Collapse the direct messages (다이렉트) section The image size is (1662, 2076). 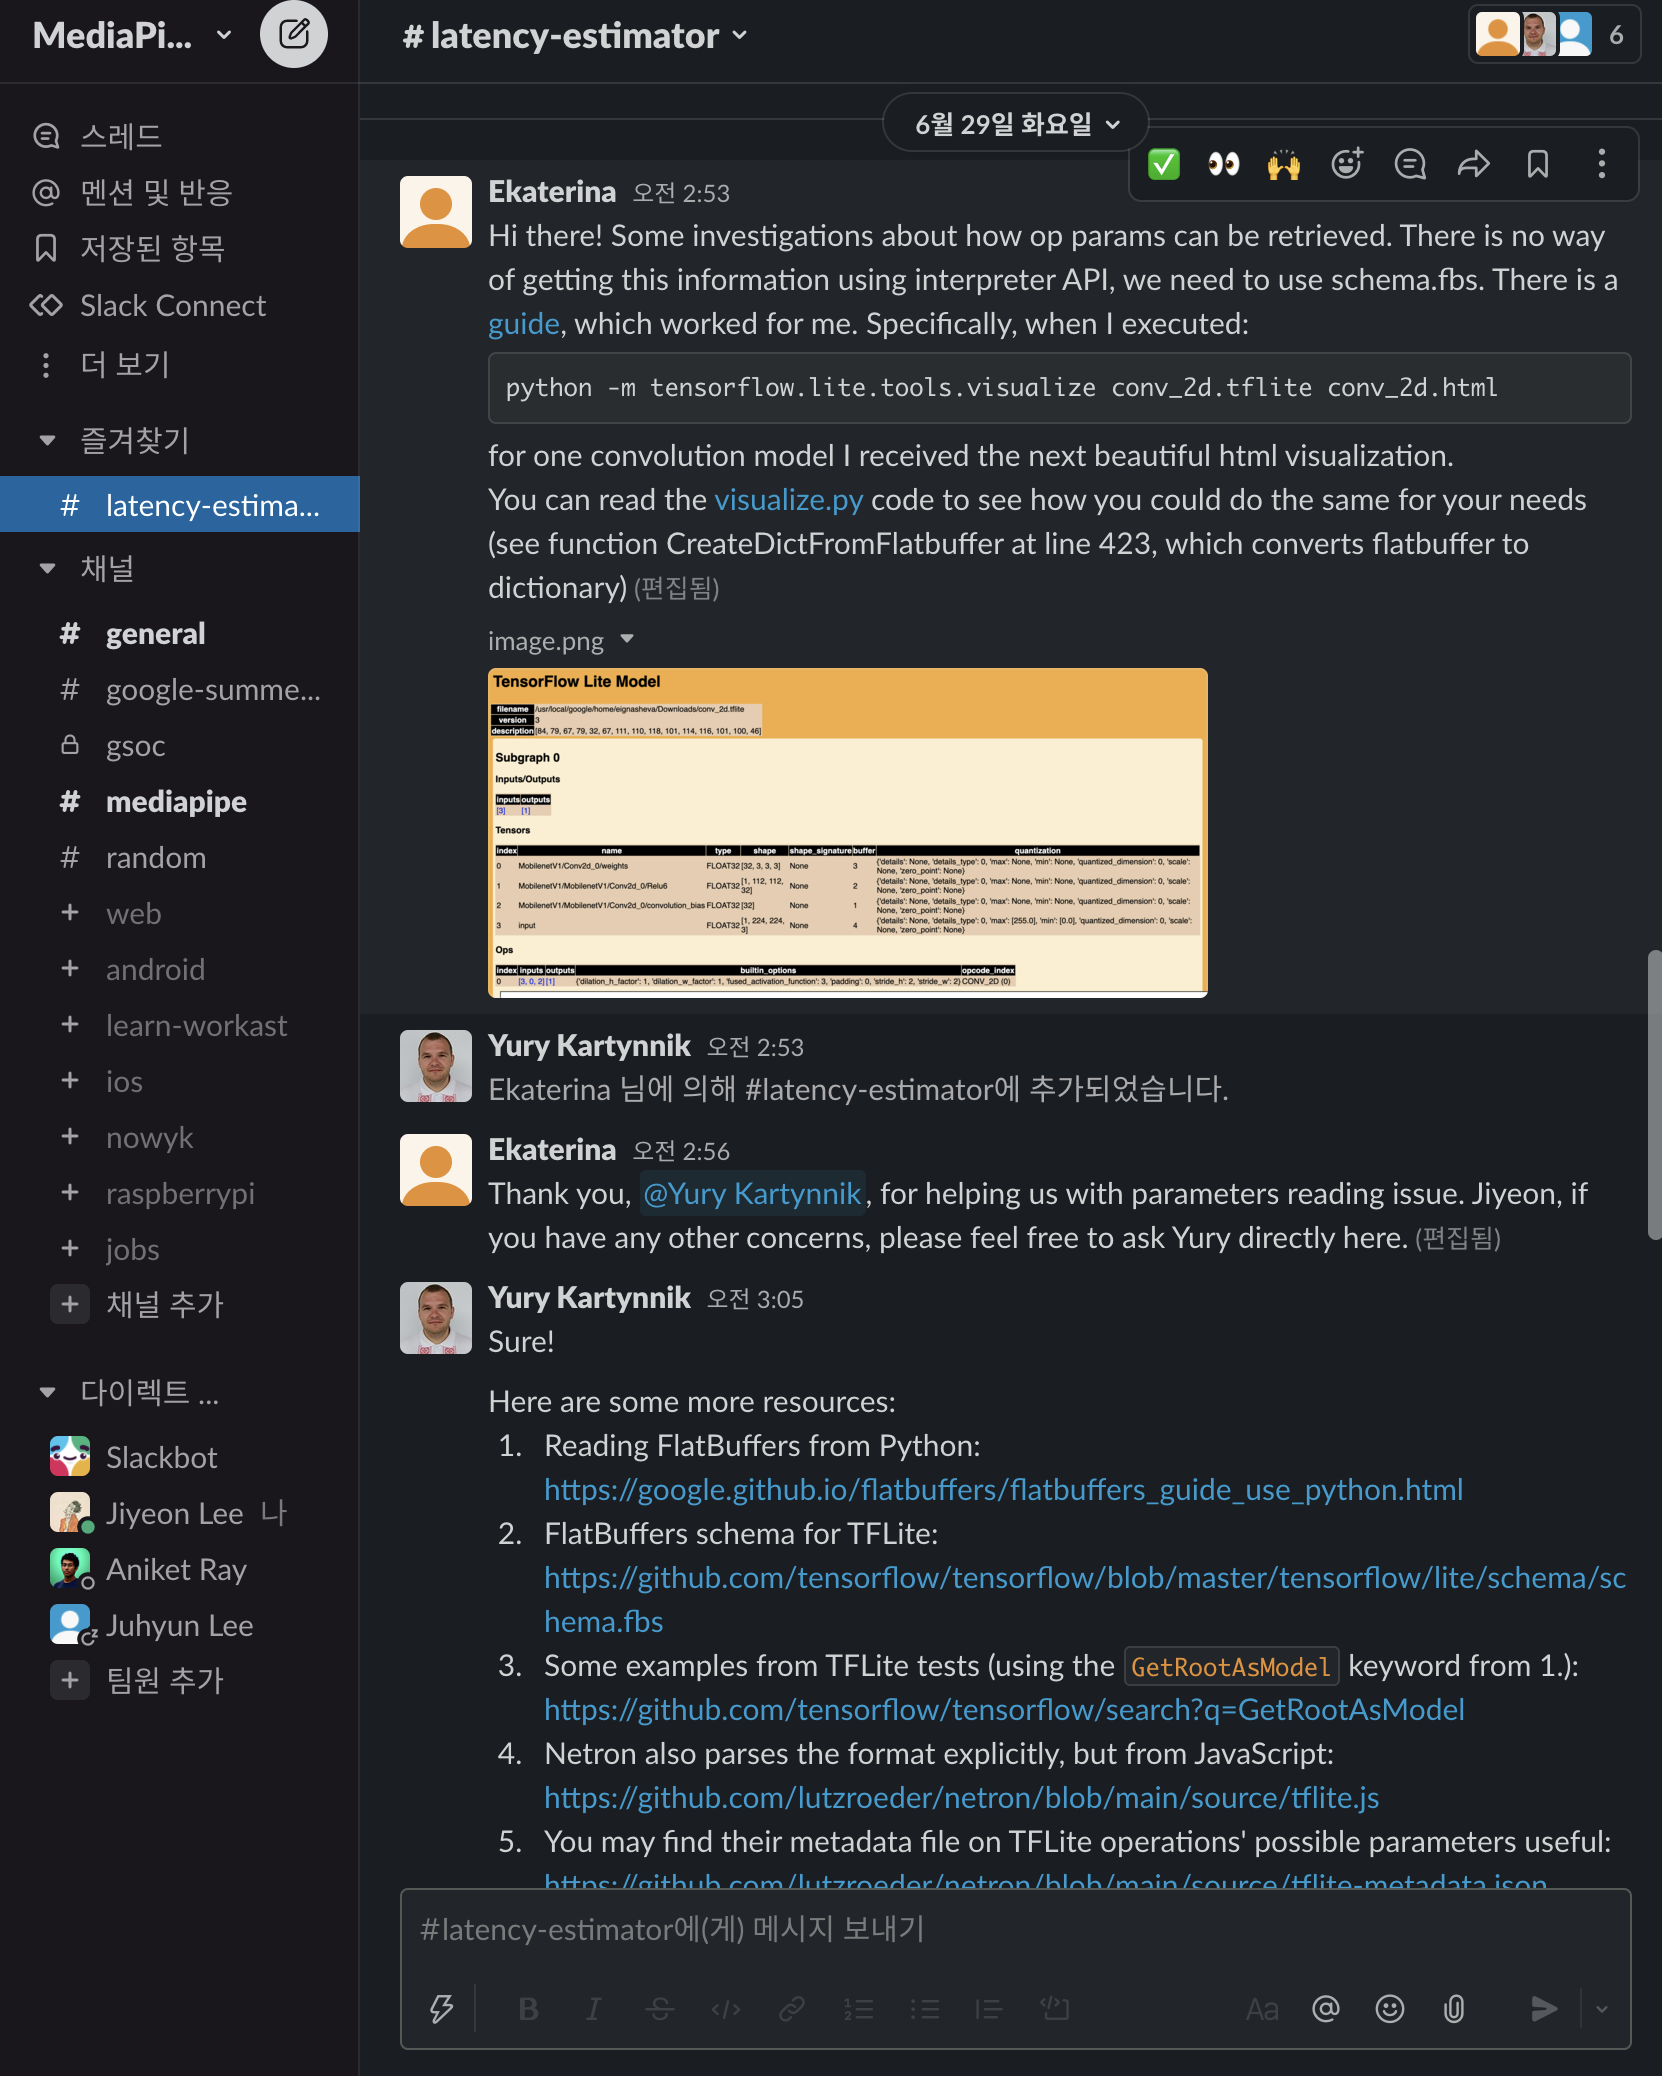(x=47, y=1392)
